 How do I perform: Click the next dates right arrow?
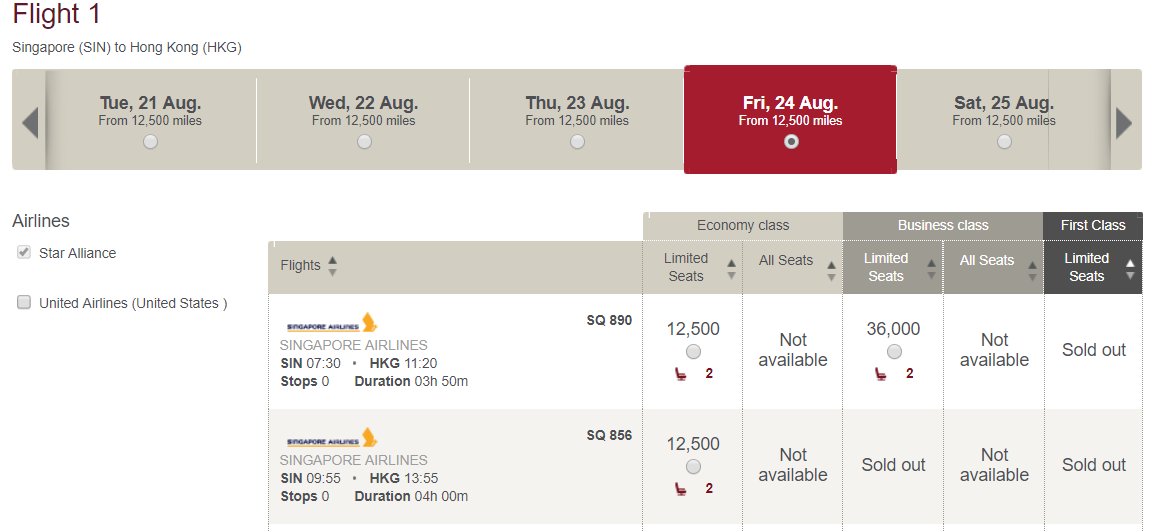[1124, 123]
